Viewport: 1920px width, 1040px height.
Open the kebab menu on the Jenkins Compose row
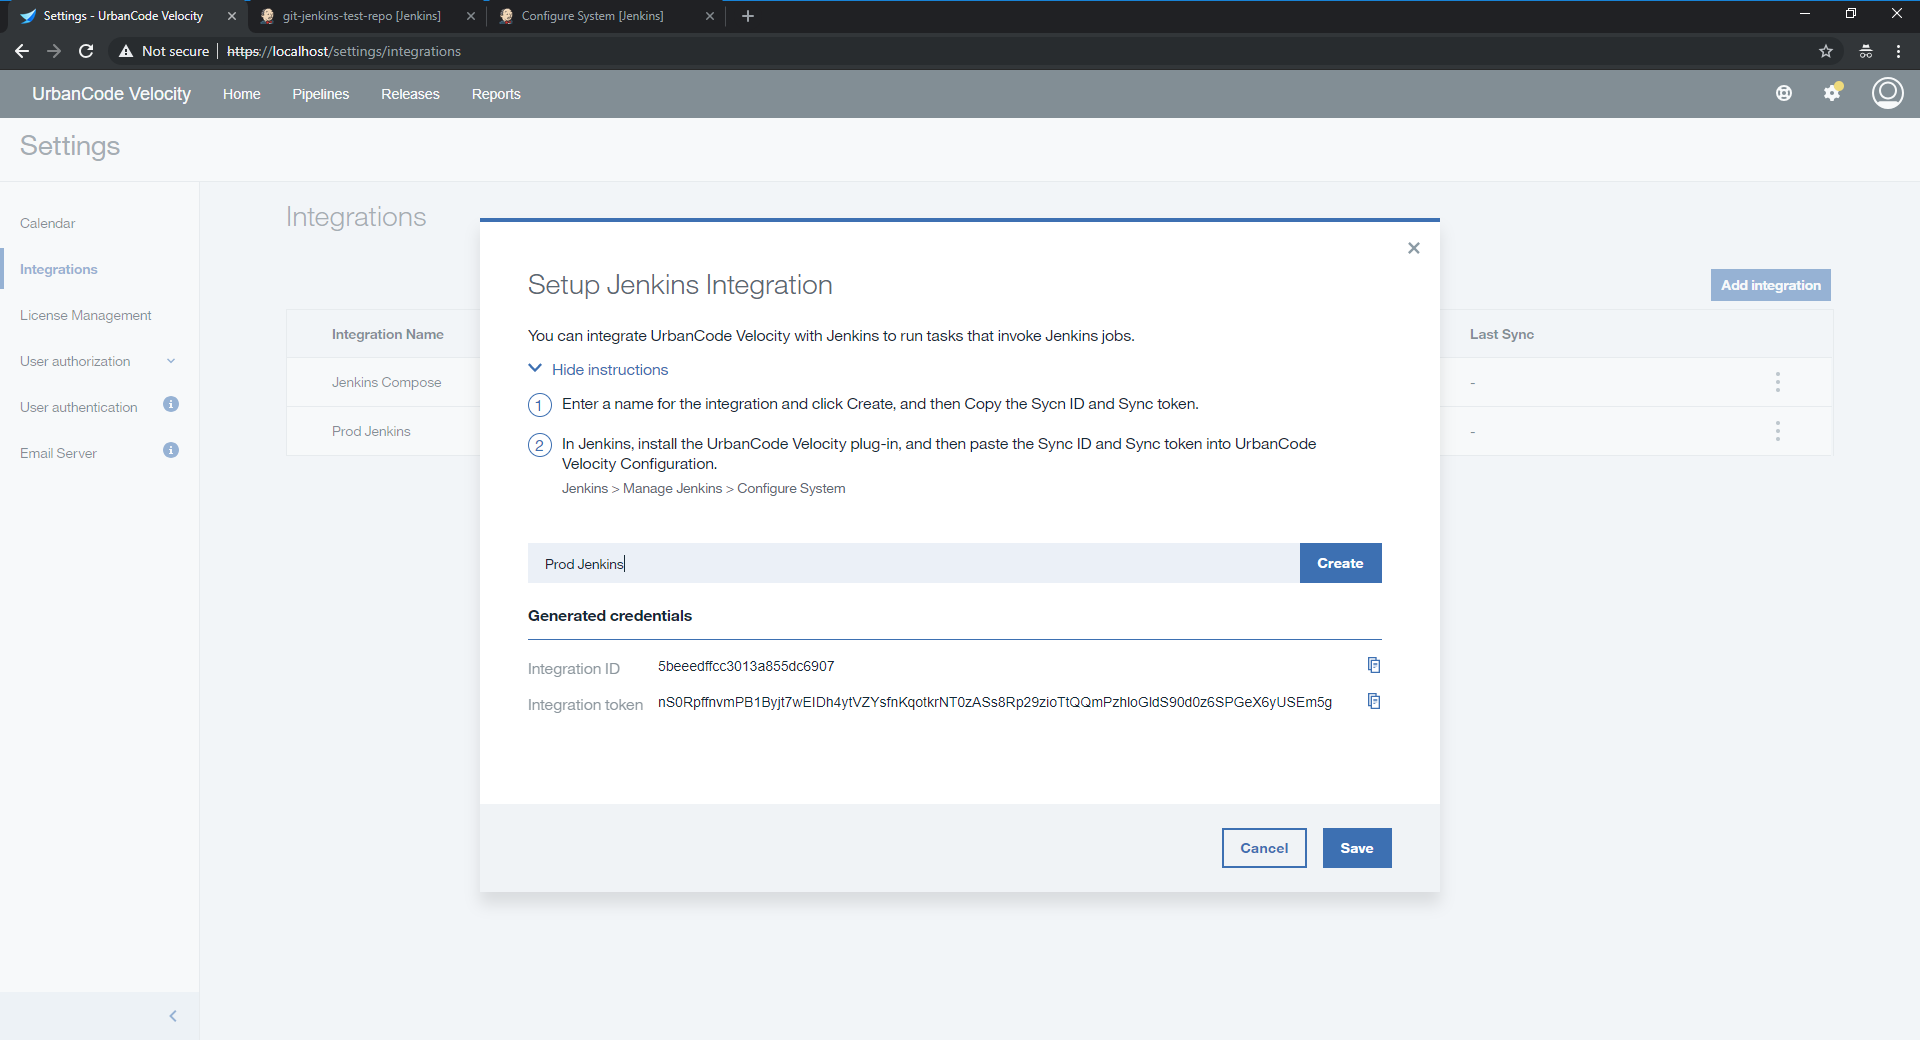[x=1777, y=382]
